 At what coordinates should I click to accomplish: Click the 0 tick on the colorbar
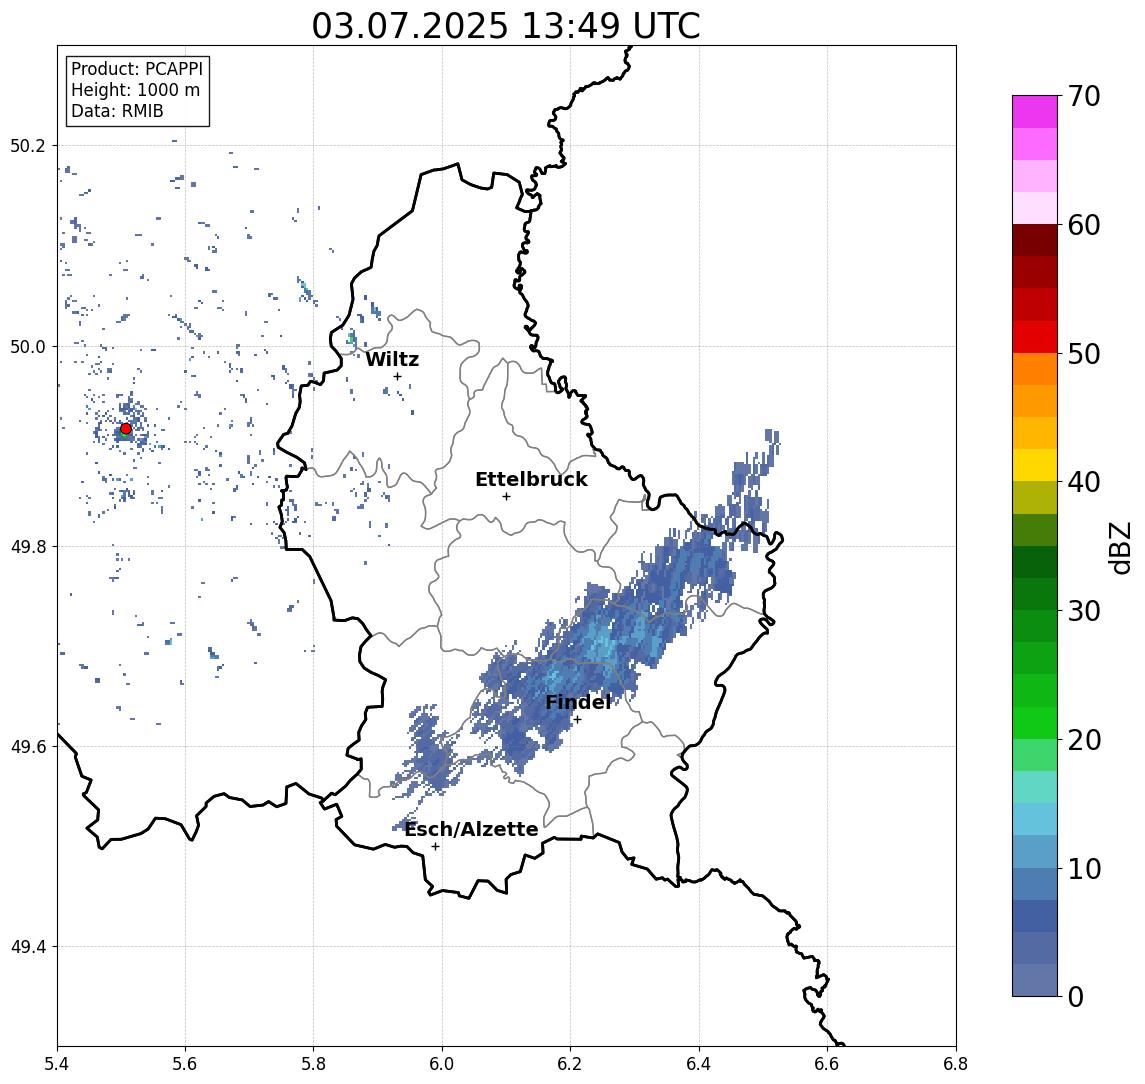(x=1076, y=996)
